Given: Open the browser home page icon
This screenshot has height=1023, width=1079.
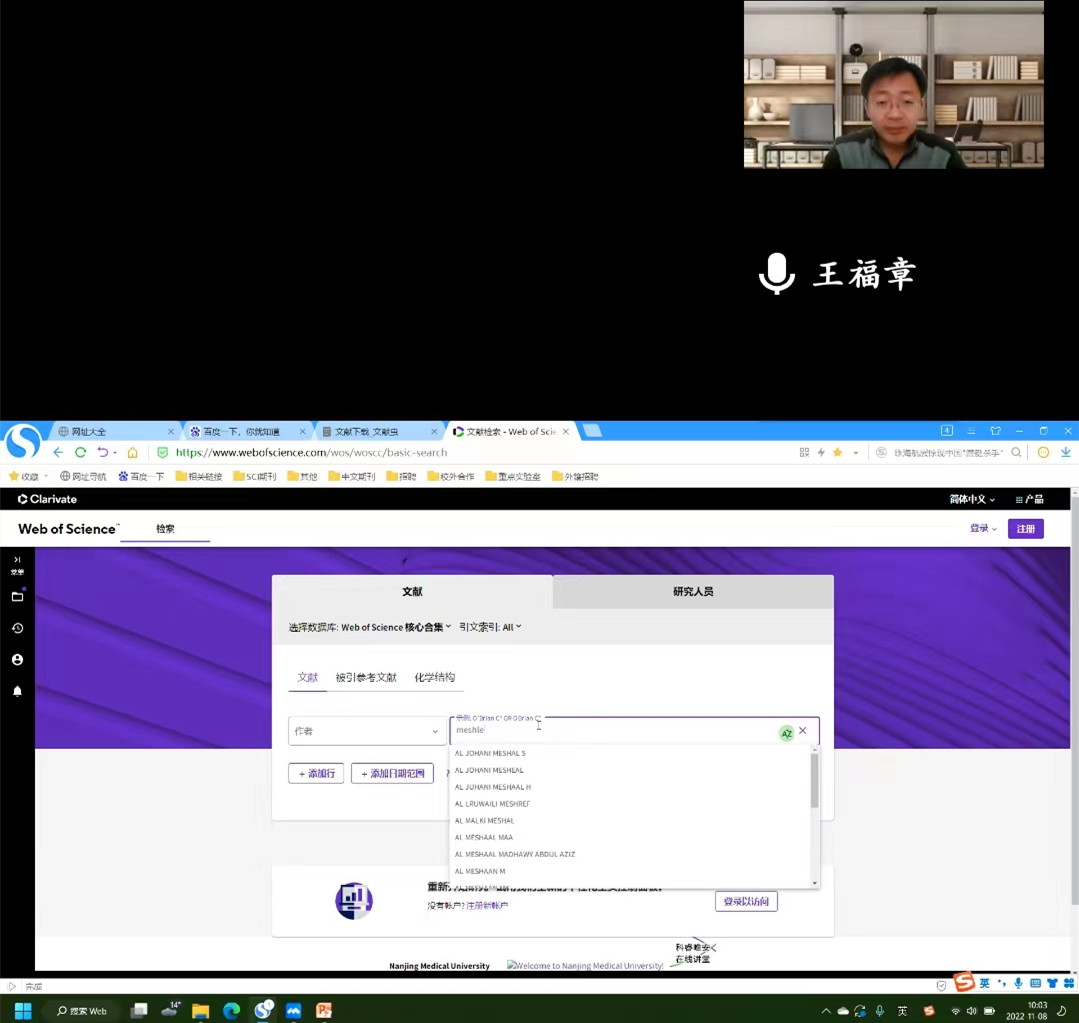Looking at the screenshot, I should coord(132,452).
